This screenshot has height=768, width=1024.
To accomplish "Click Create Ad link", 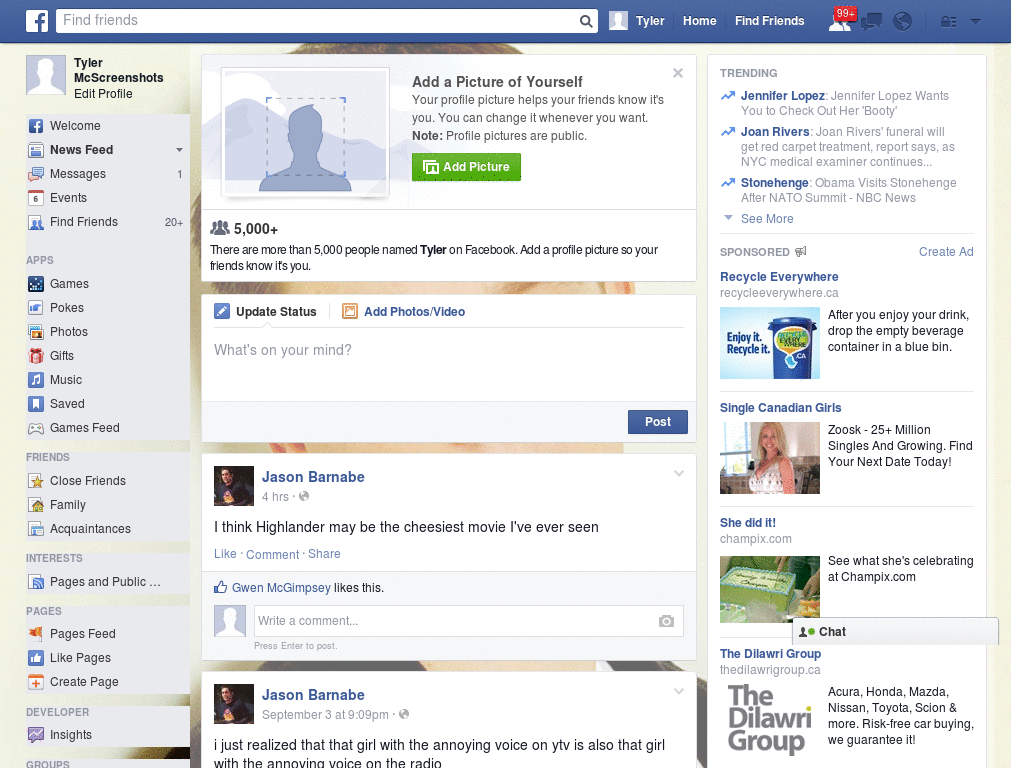I will coord(946,252).
